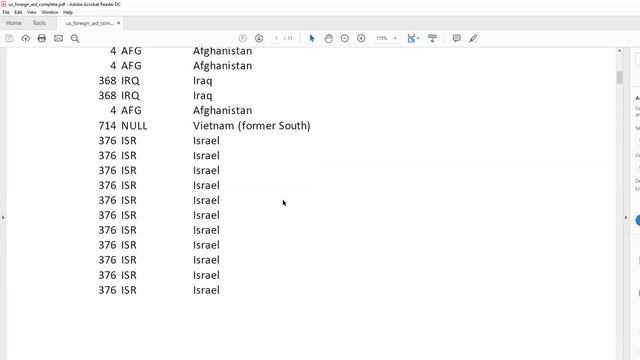Open the Find text magnifier icon
Screen dimensions: 640x360
(x=75, y=38)
